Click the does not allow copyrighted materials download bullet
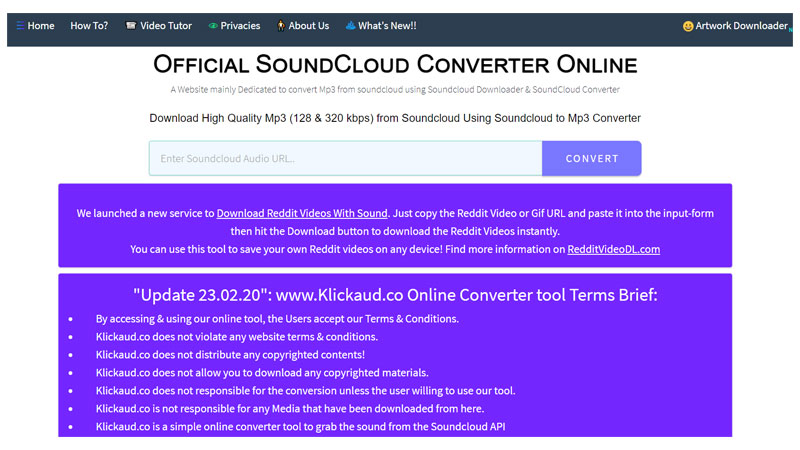The image size is (800, 450). (x=262, y=372)
